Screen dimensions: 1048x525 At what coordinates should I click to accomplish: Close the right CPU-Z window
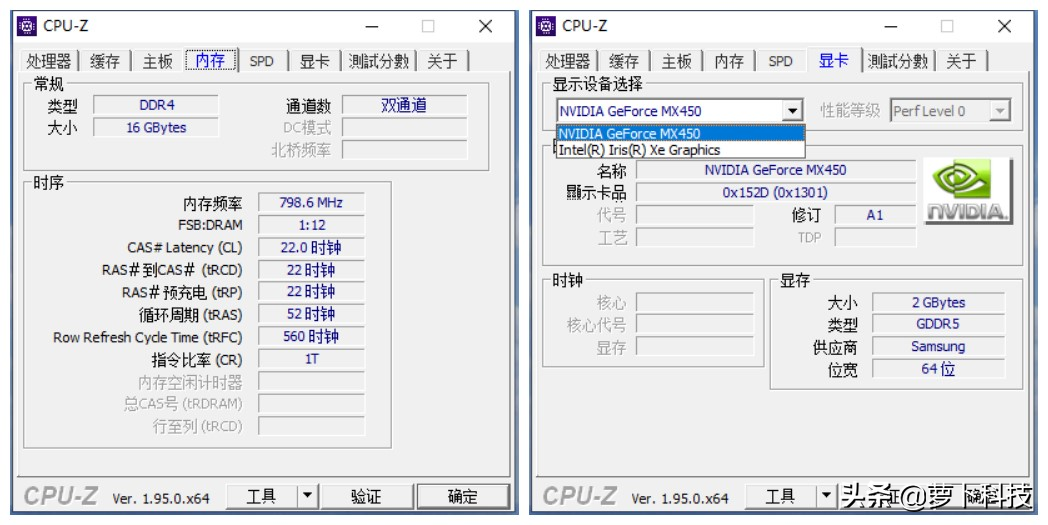click(1005, 26)
